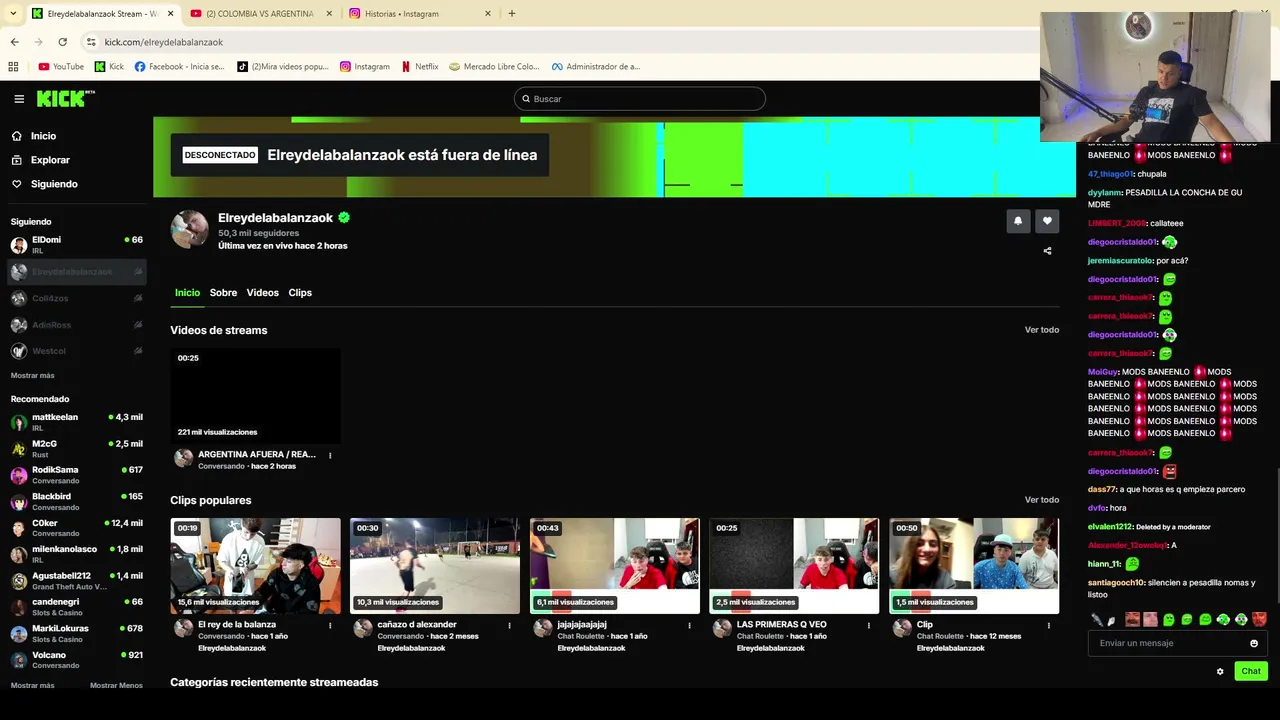
Task: Select the Inicio channel tab
Action: pos(187,293)
